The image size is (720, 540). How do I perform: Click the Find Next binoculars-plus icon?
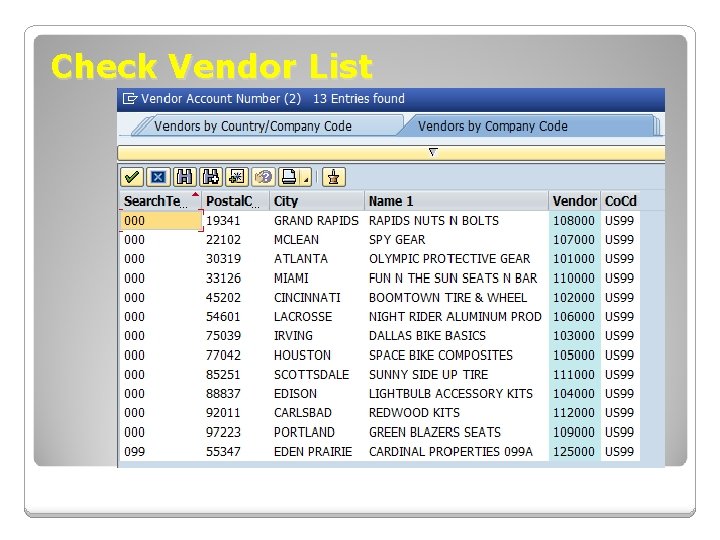[211, 177]
